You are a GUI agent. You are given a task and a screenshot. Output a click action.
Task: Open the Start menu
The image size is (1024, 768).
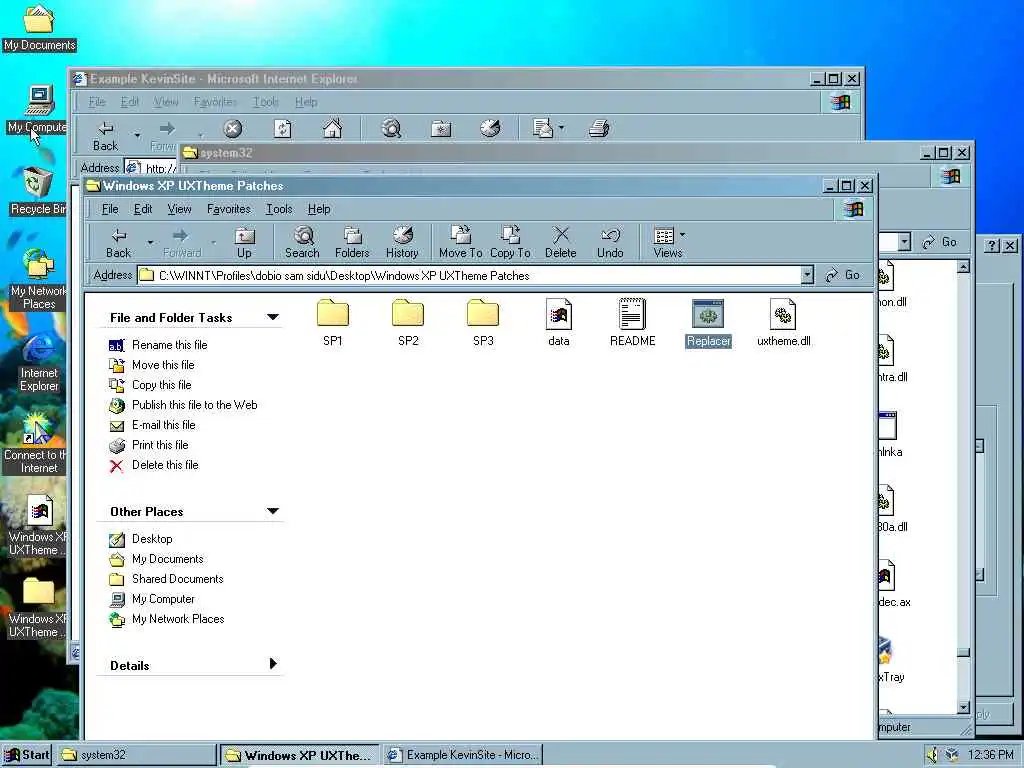pos(27,755)
